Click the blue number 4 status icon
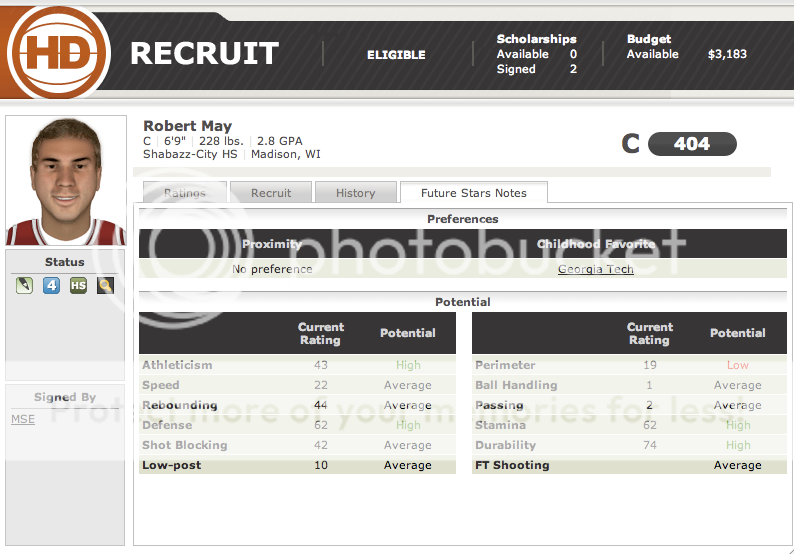 (51, 286)
